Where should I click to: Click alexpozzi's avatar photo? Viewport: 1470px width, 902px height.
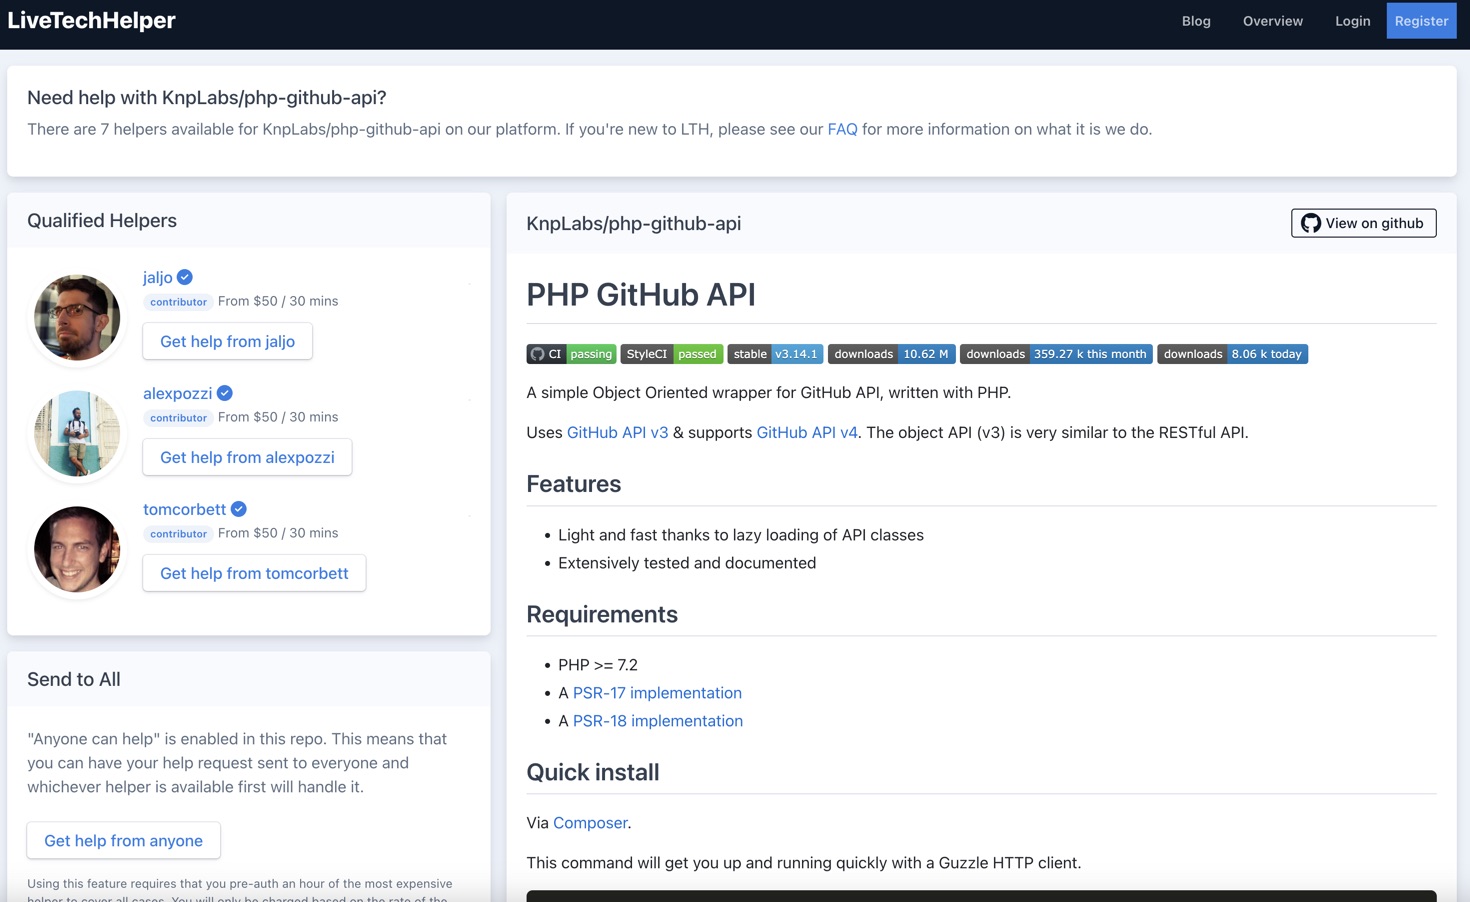coord(77,433)
